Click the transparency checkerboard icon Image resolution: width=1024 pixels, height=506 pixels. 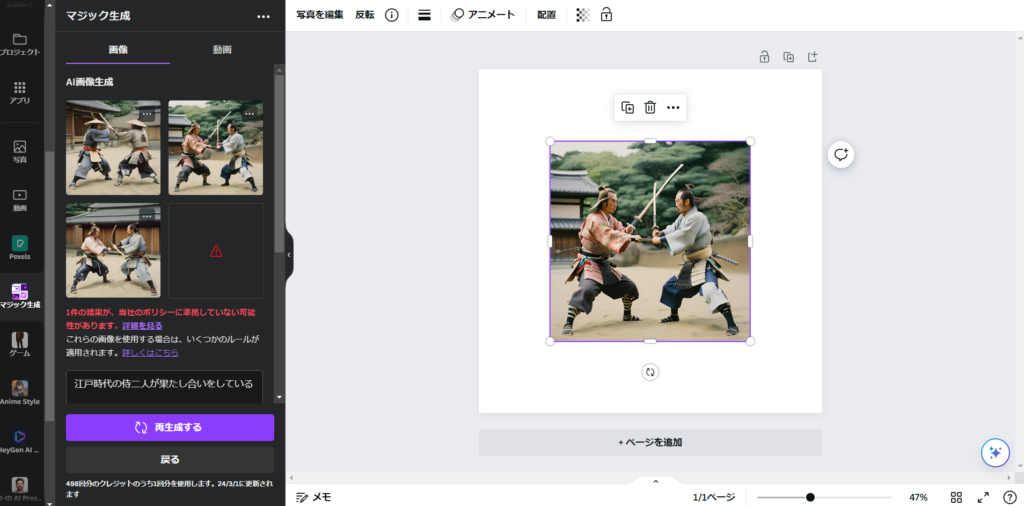click(583, 15)
